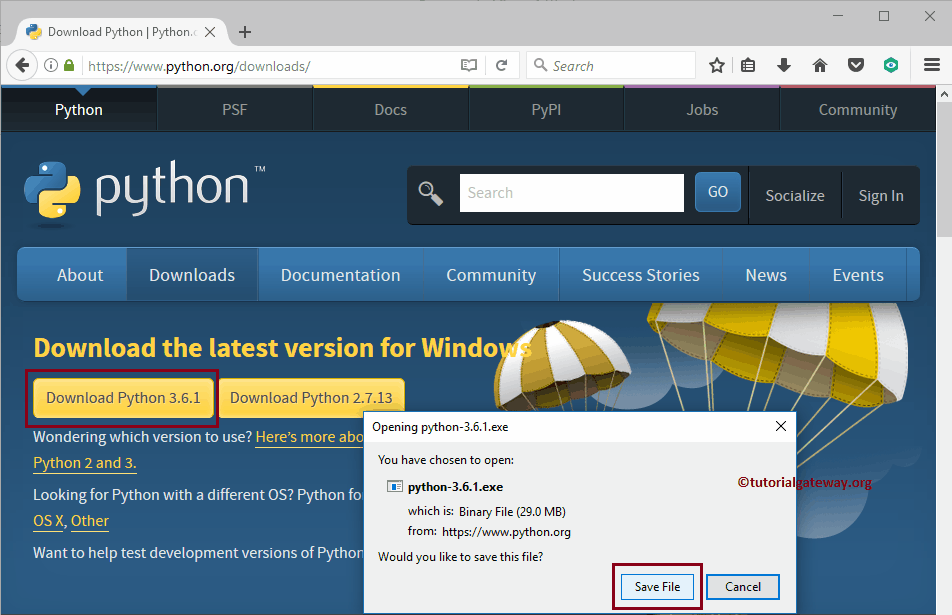Open the Documentation menu item
The width and height of the screenshot is (952, 615).
pos(340,275)
